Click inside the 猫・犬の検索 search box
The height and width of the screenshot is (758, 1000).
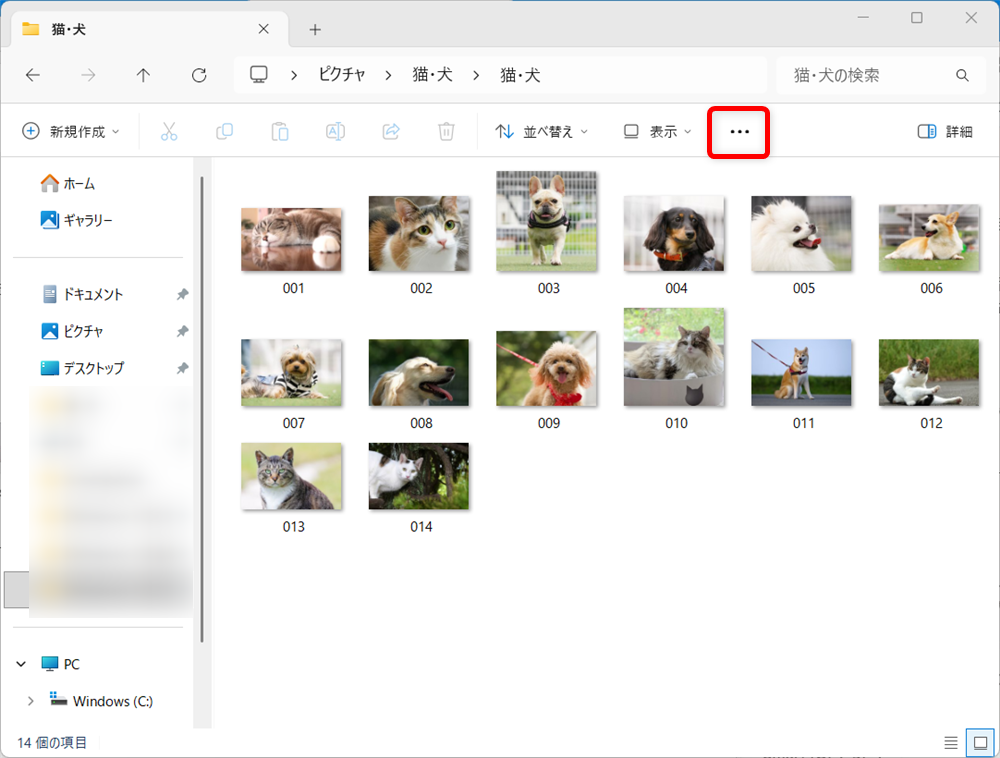tap(870, 74)
